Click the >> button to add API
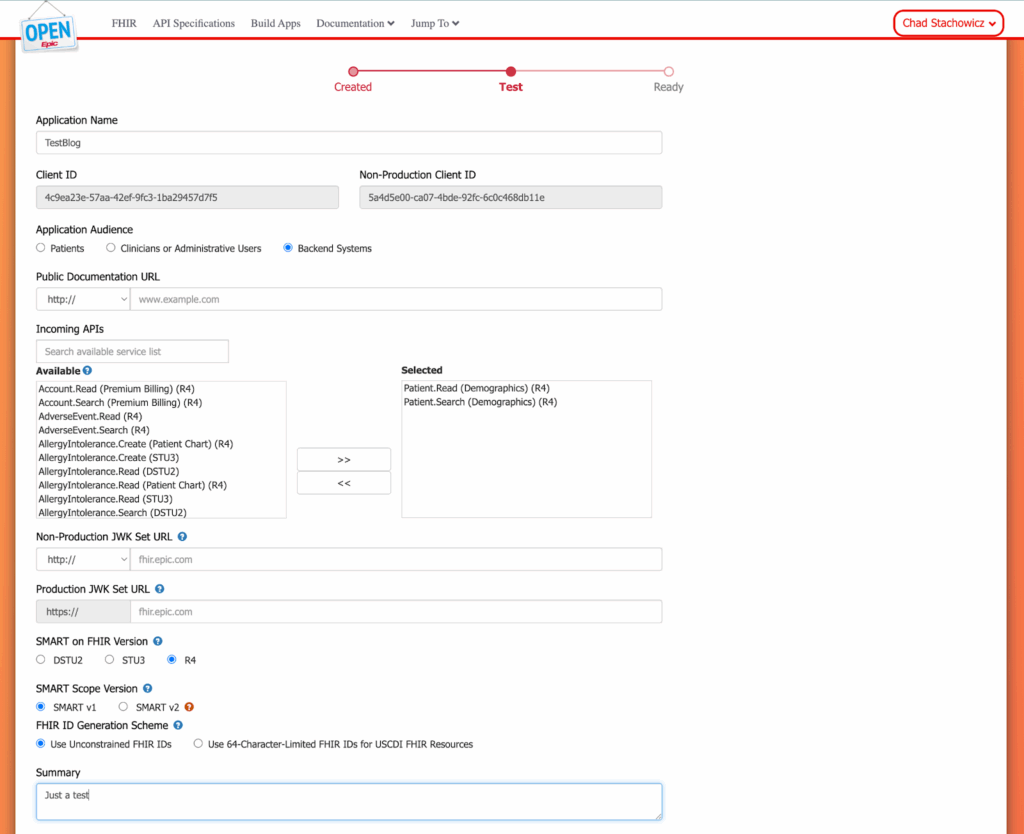The width and height of the screenshot is (1024, 834). coord(343,460)
